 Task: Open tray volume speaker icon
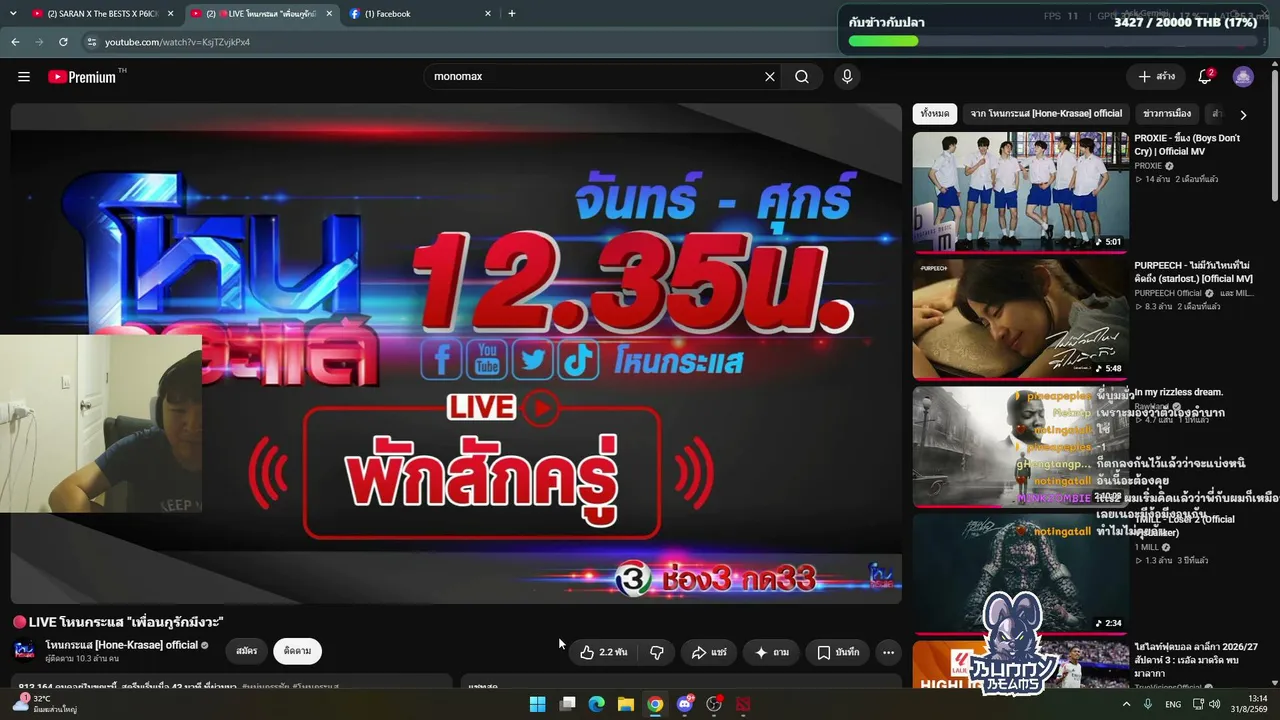click(x=1215, y=704)
